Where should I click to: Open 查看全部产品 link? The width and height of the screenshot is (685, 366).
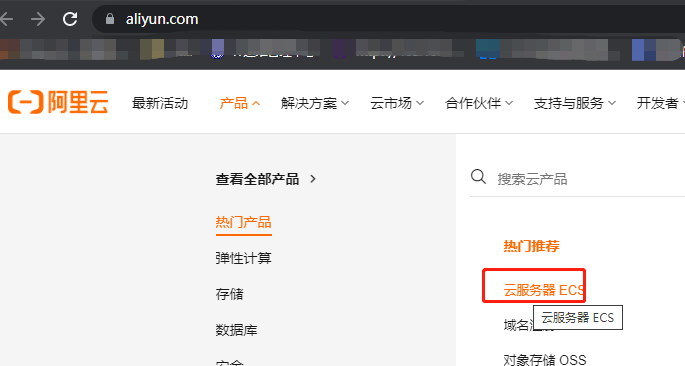tap(266, 179)
